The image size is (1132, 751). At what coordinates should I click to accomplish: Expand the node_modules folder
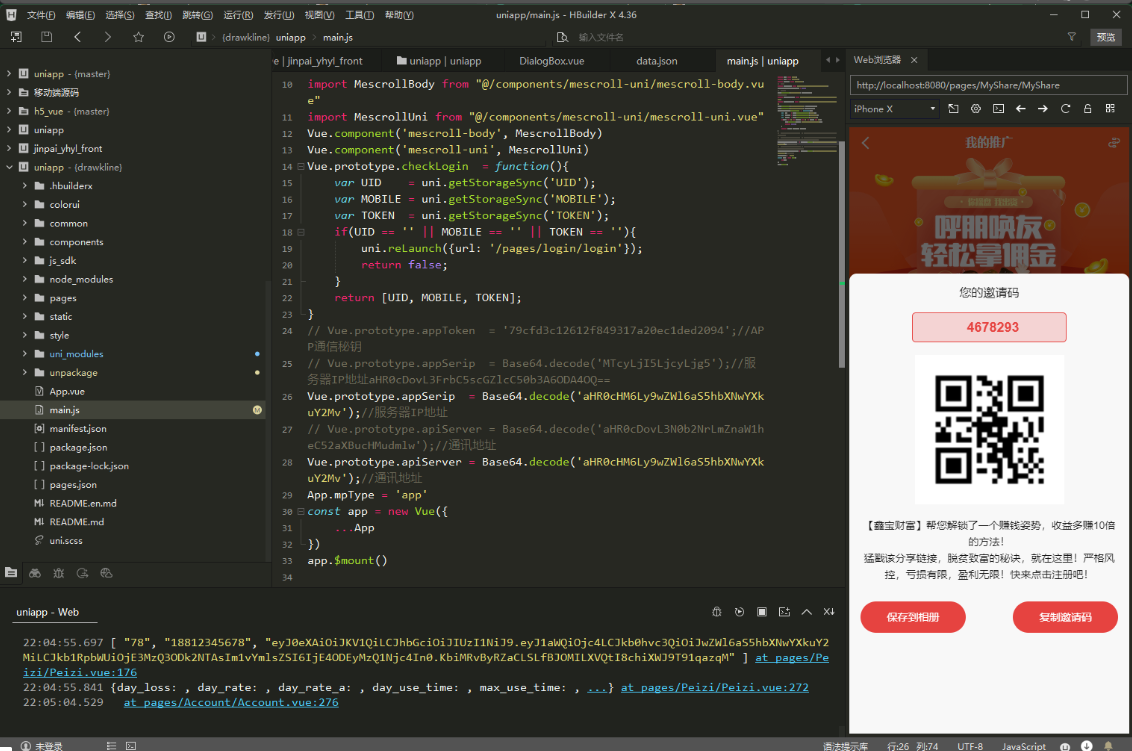point(25,279)
